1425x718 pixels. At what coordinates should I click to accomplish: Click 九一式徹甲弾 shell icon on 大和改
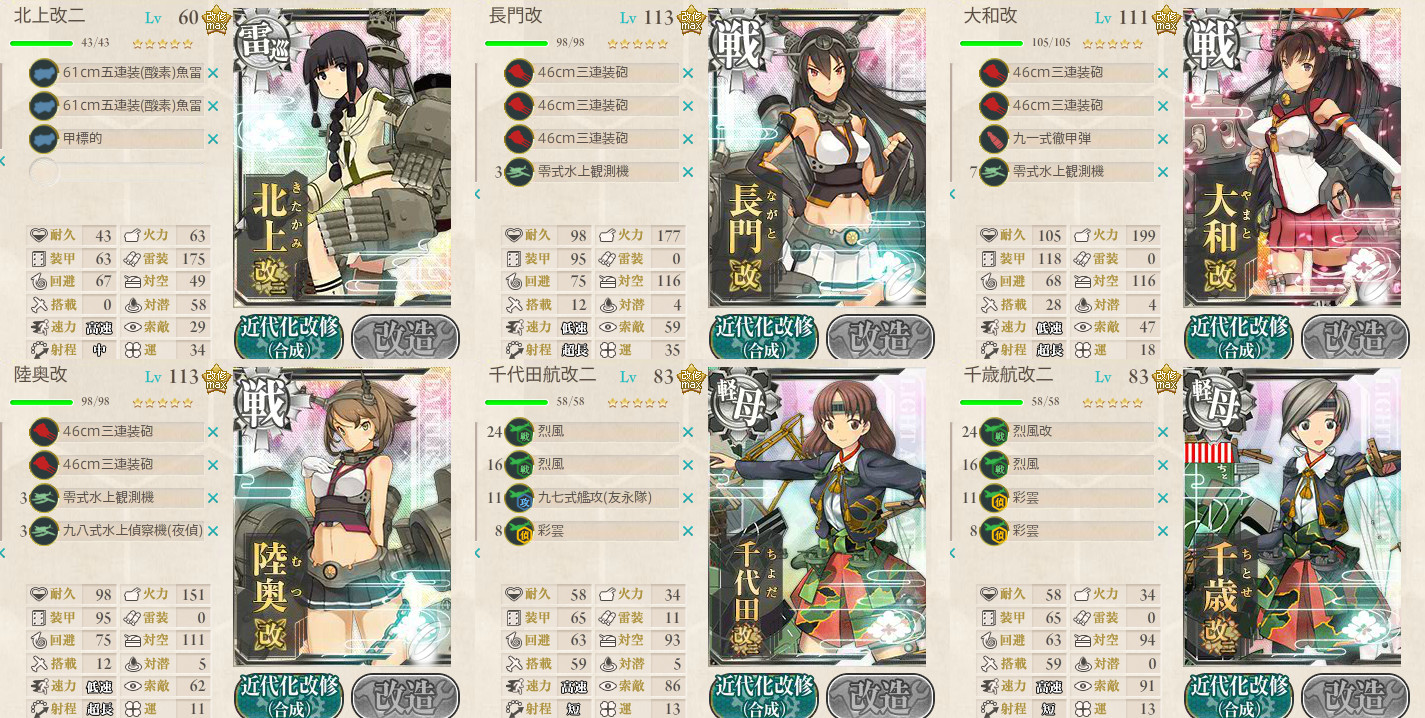click(x=994, y=138)
